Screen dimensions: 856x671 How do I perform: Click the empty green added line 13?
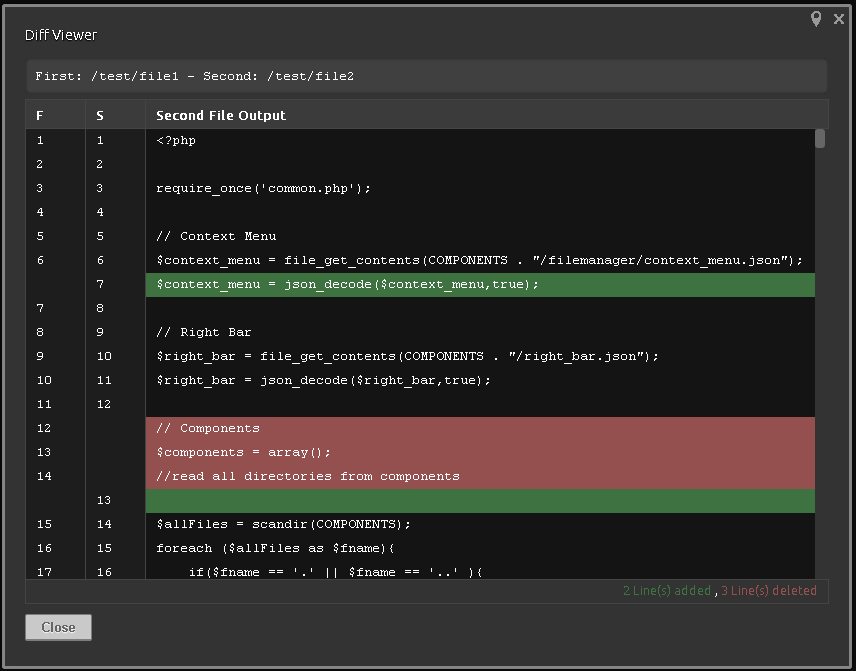(x=480, y=500)
